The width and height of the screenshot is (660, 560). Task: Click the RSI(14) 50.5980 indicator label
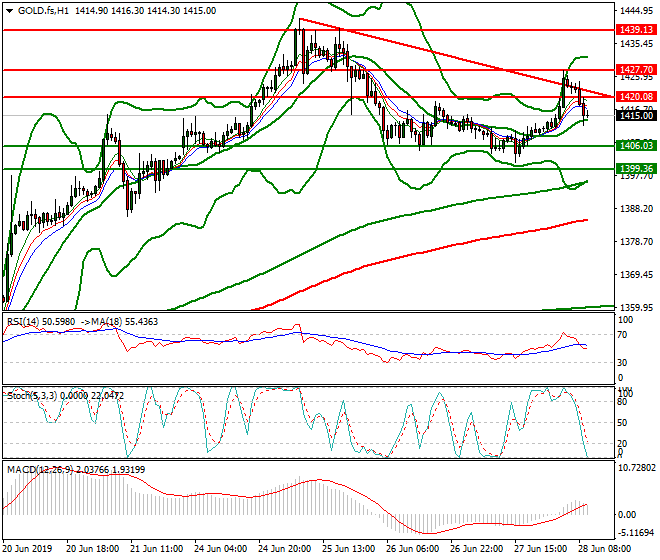[41, 322]
